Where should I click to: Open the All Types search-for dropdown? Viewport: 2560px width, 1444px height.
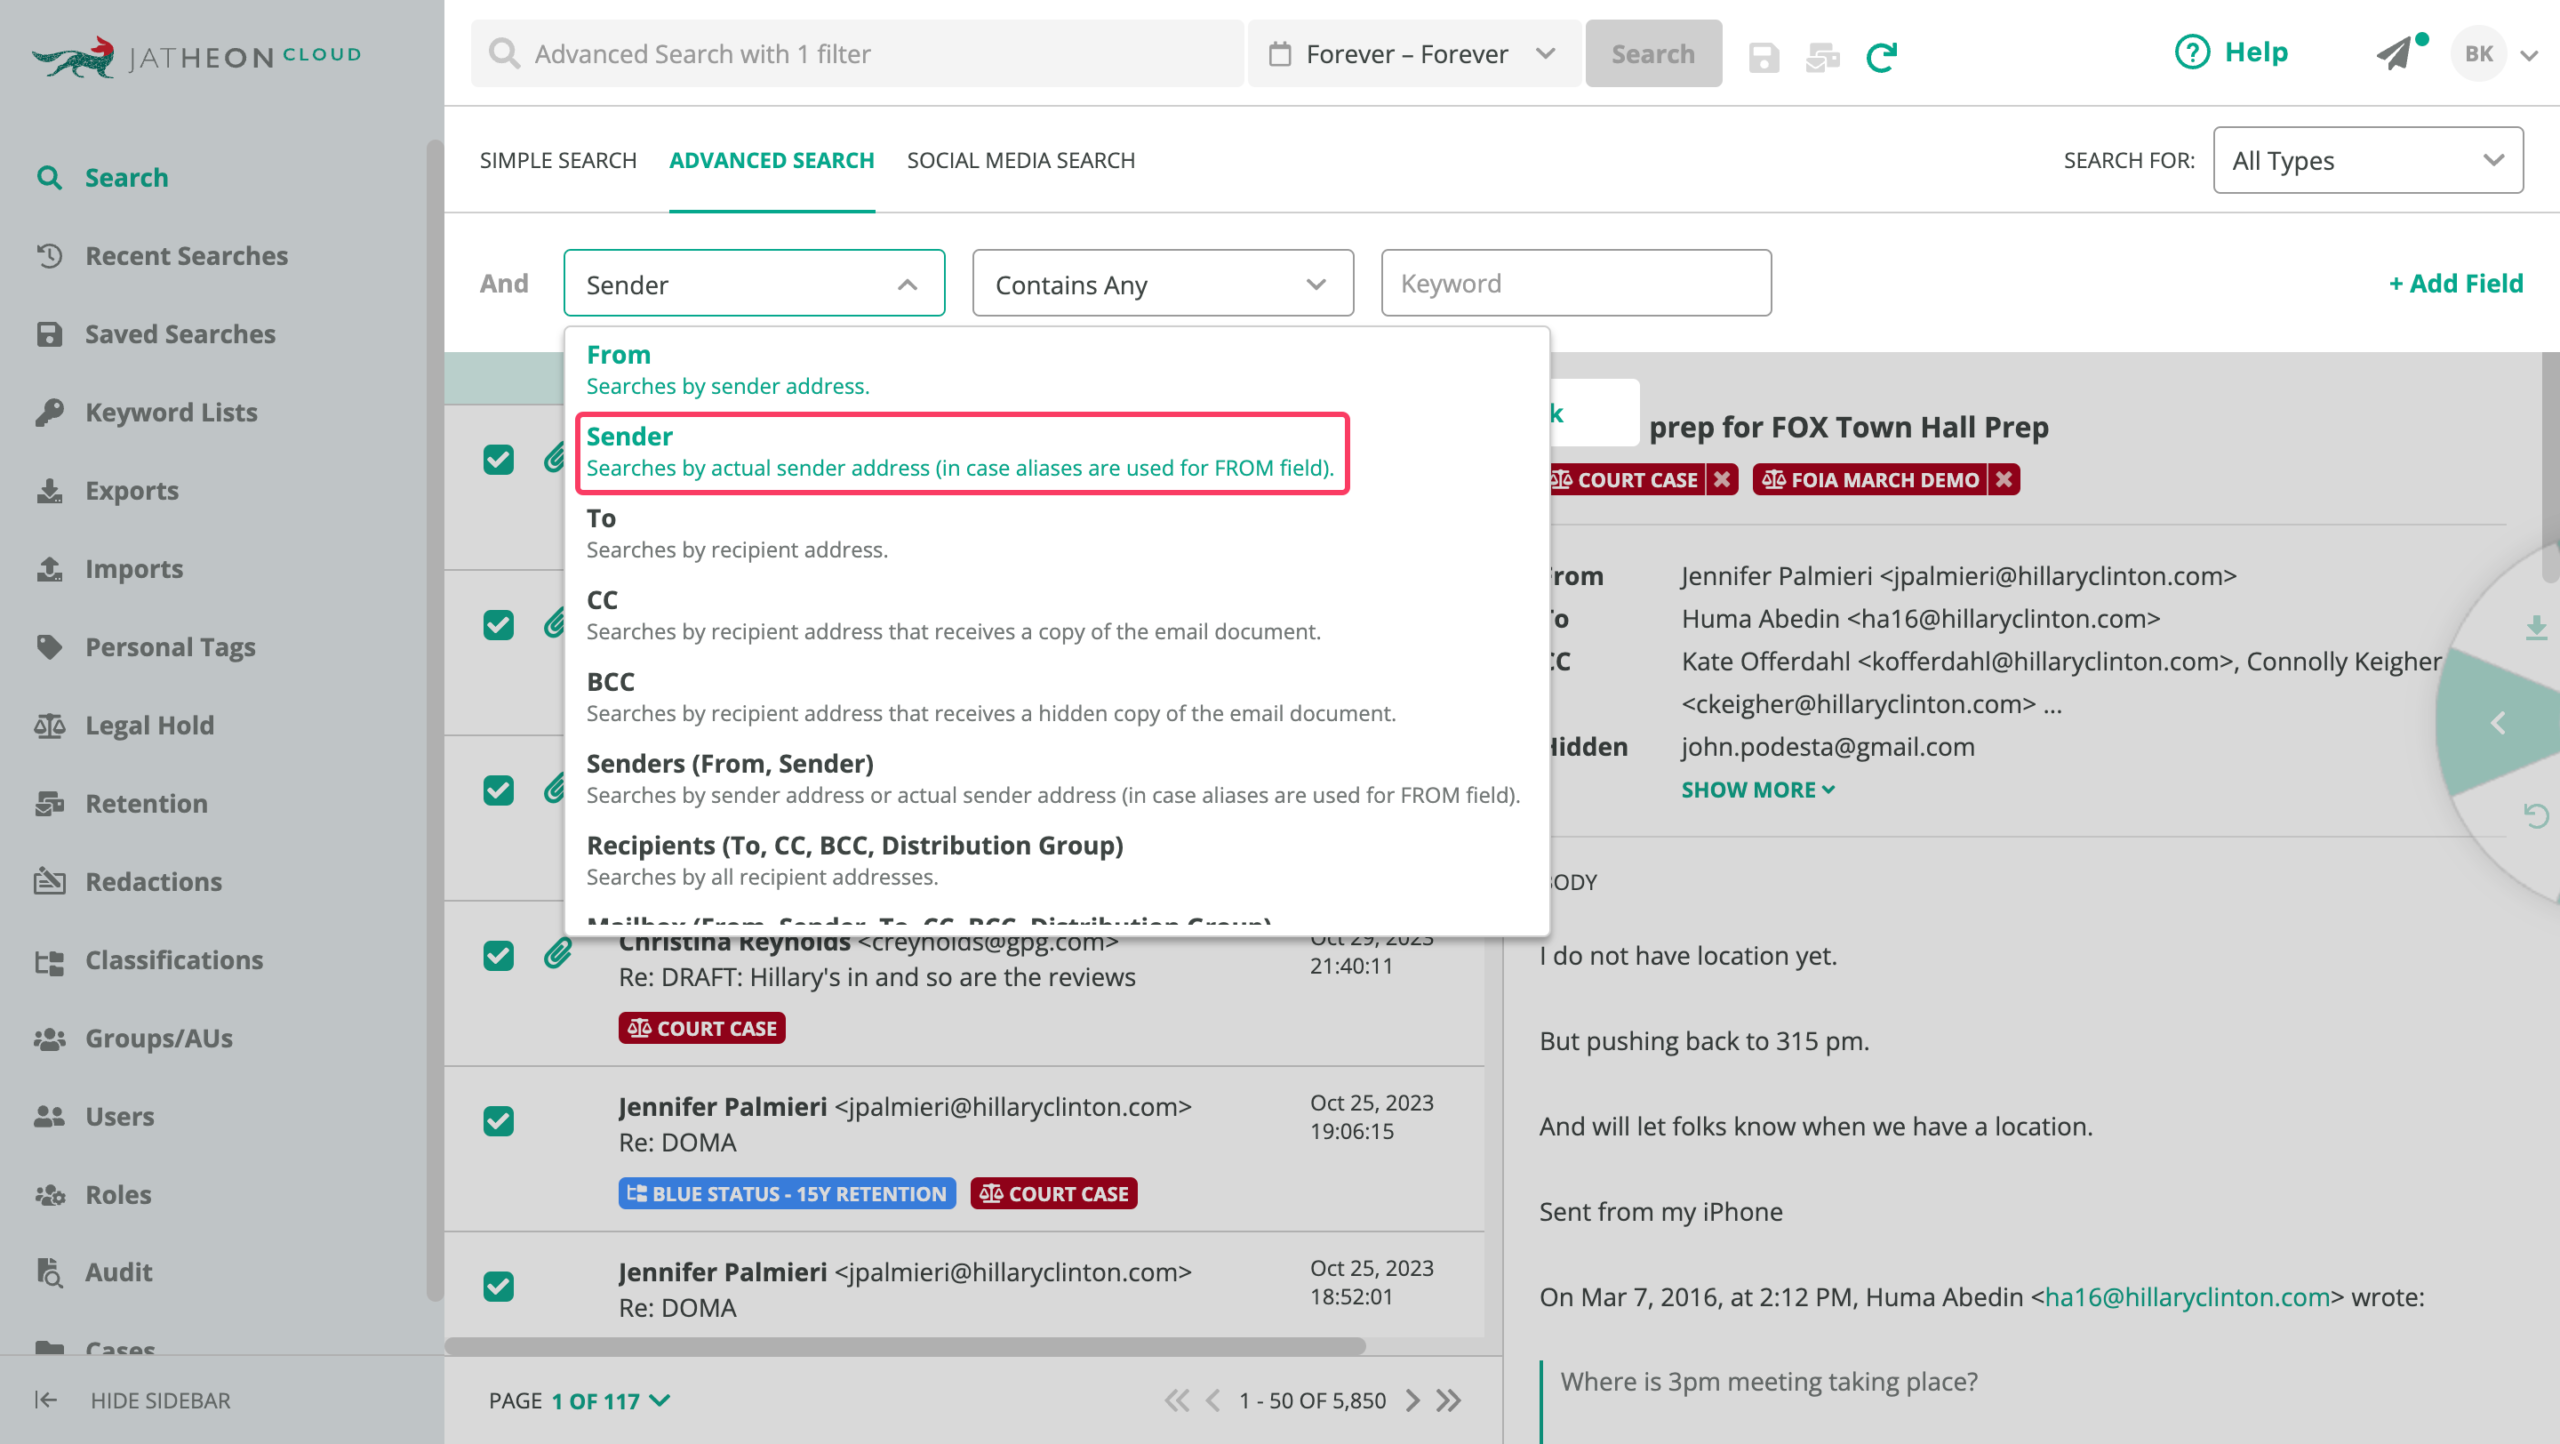coord(2368,160)
